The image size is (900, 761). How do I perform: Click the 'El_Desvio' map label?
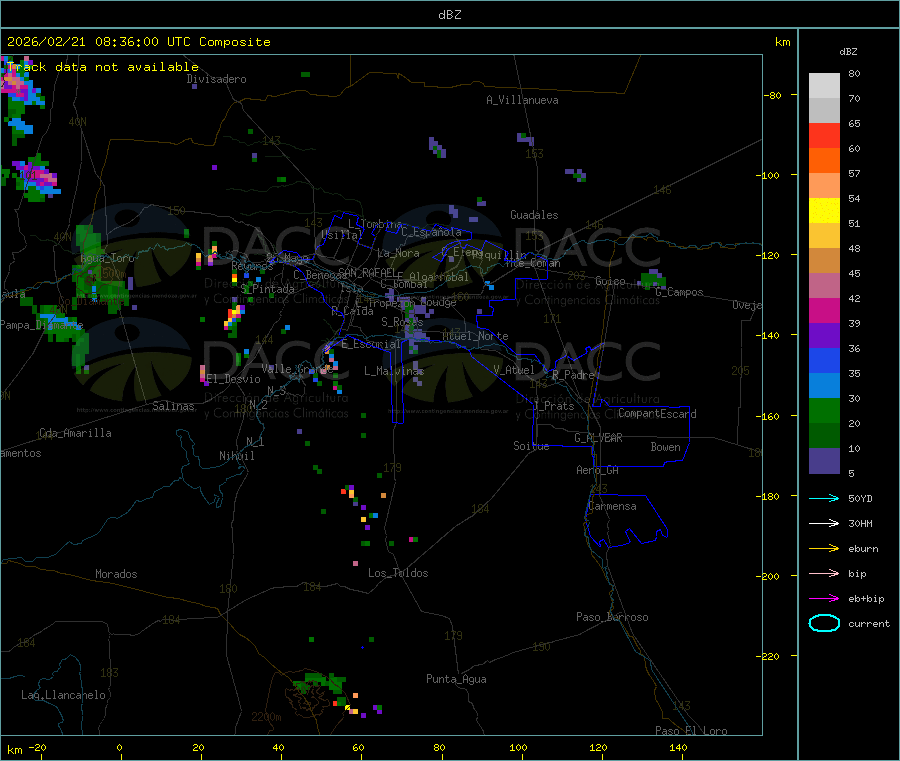[234, 379]
